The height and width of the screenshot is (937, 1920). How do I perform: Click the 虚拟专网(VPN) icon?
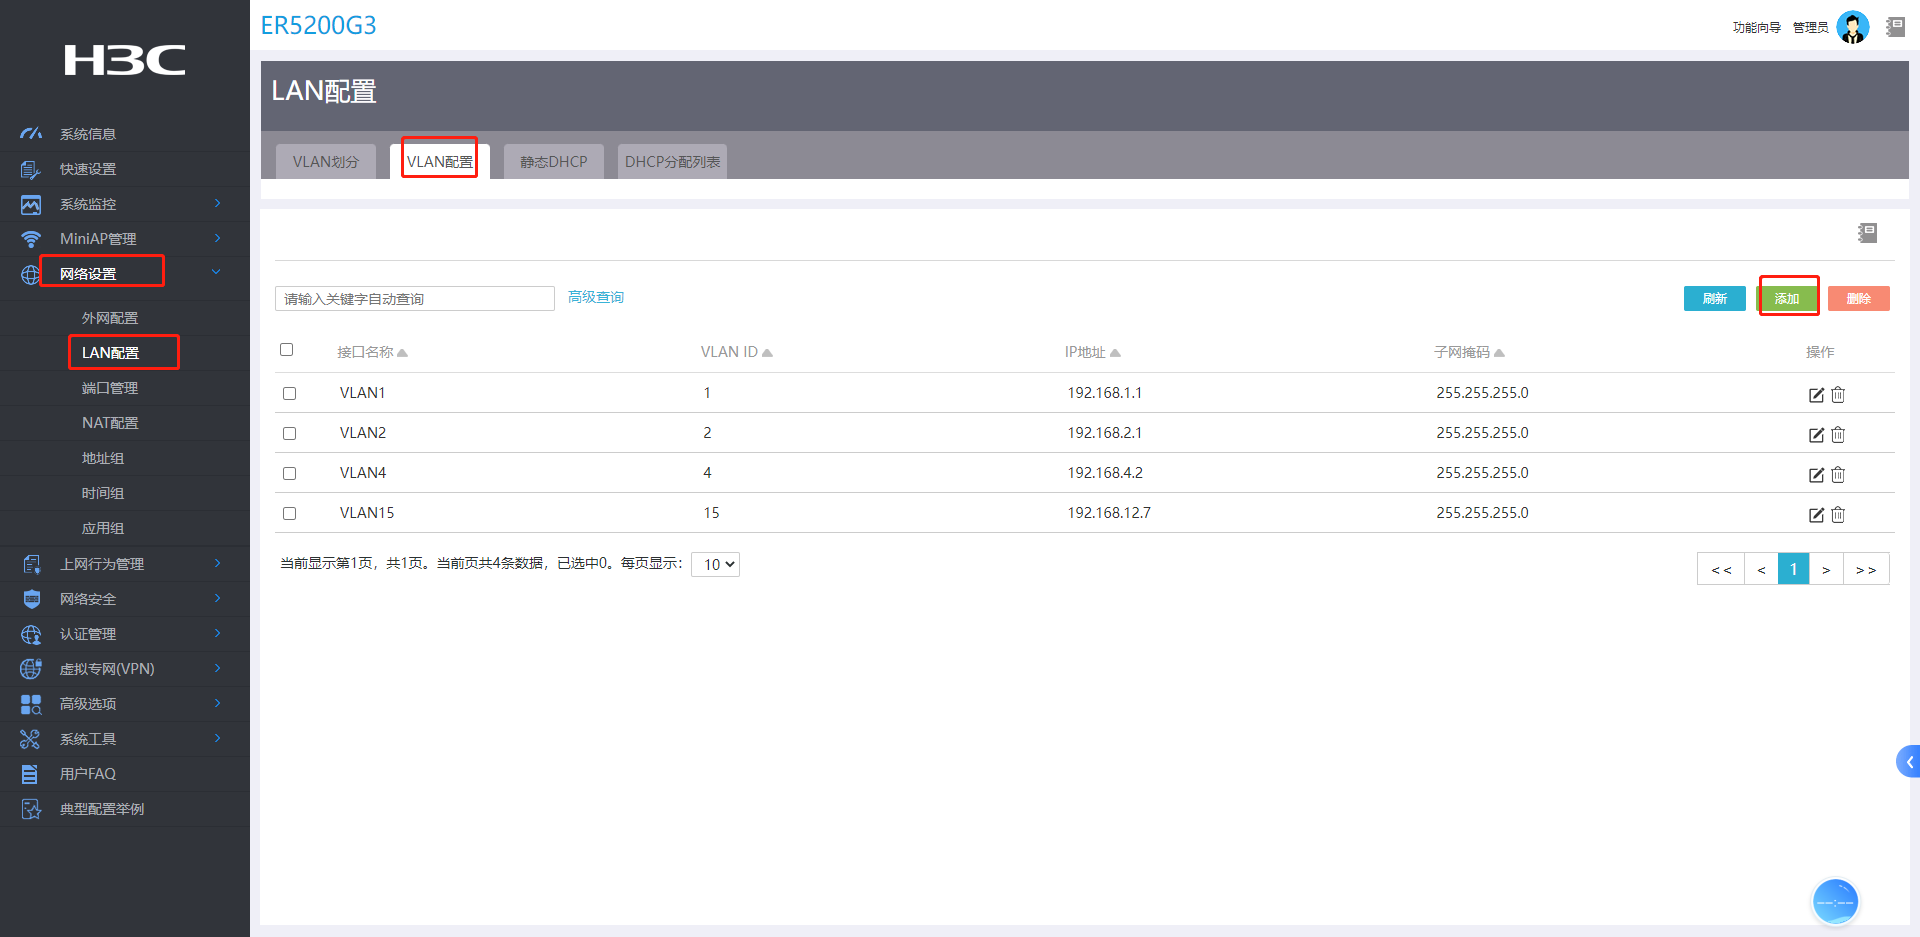31,669
